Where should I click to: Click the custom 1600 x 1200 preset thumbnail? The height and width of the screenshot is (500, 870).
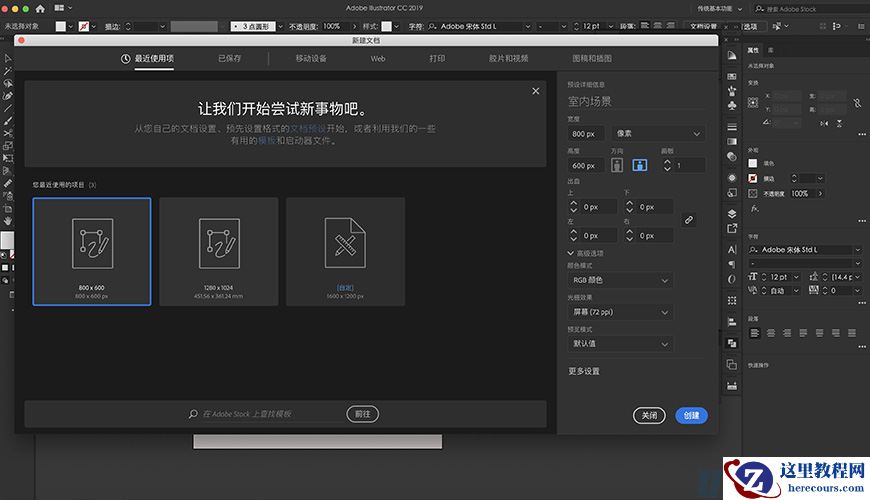point(345,251)
